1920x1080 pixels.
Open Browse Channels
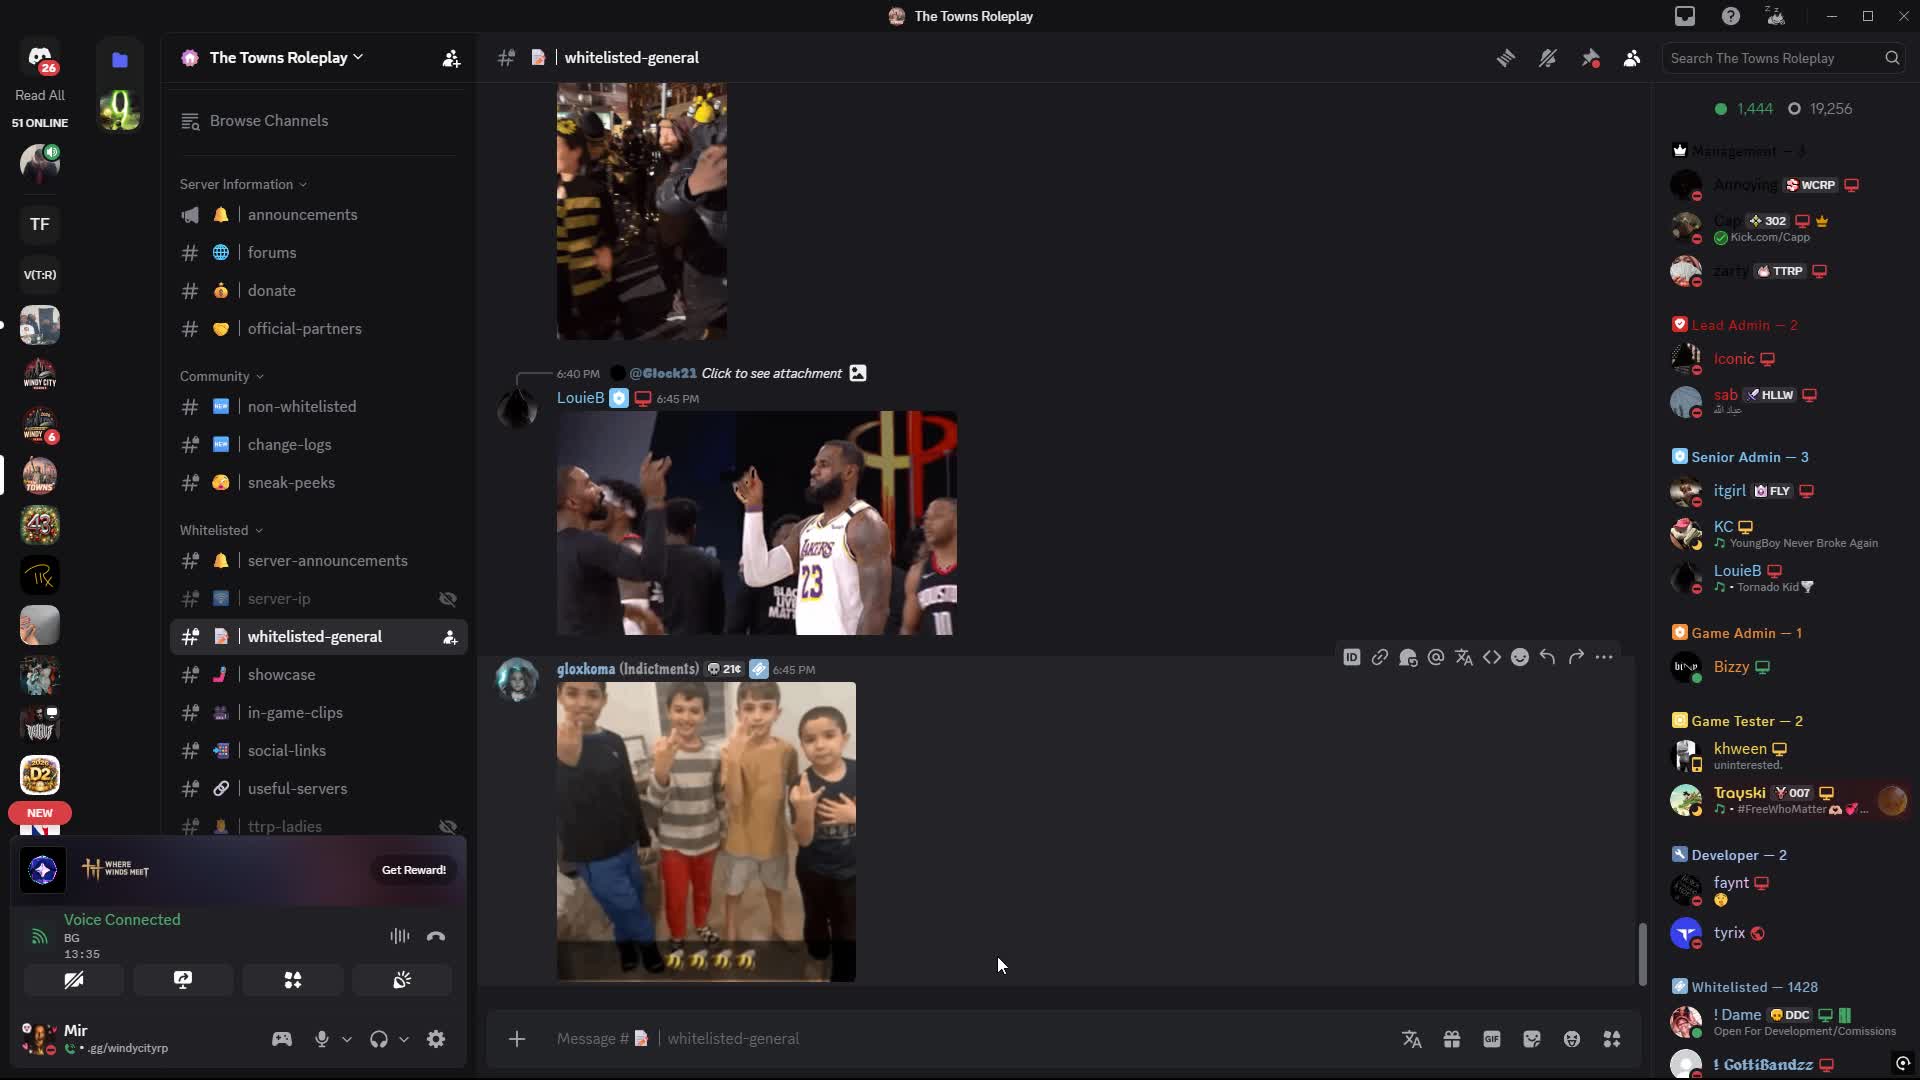click(268, 120)
